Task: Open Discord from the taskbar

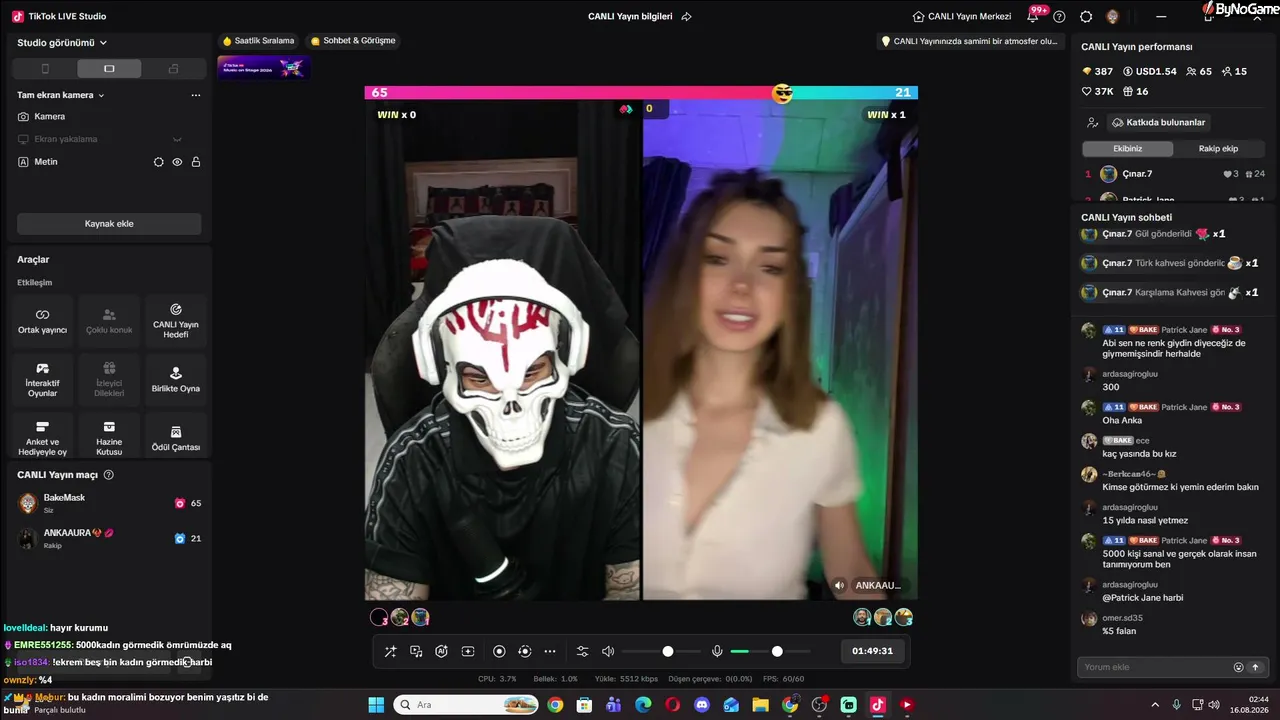Action: click(x=702, y=705)
